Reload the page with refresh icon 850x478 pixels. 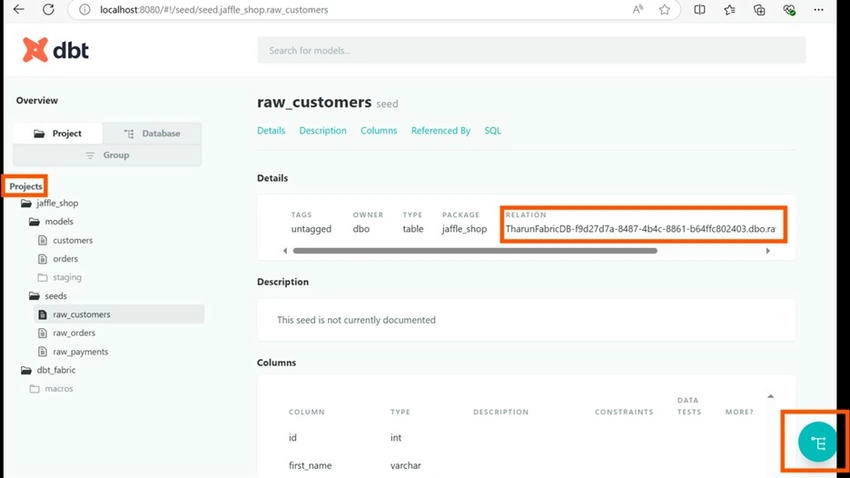pos(48,9)
